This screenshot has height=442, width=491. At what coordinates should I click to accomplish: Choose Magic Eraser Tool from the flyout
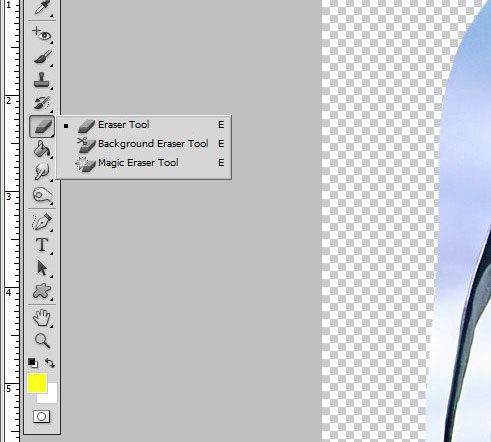coord(144,163)
